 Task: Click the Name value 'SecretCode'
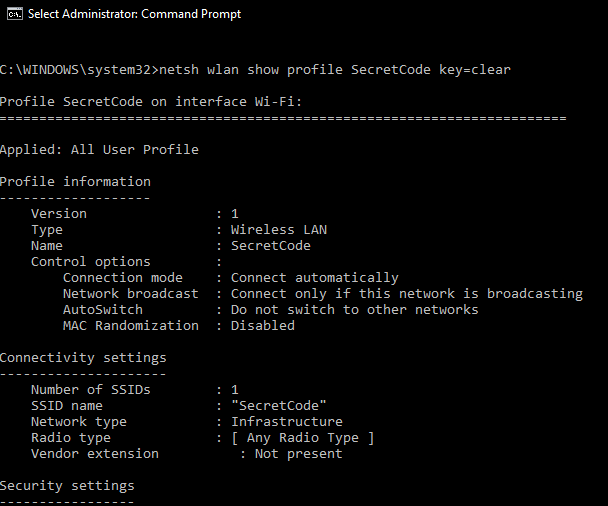coord(271,245)
